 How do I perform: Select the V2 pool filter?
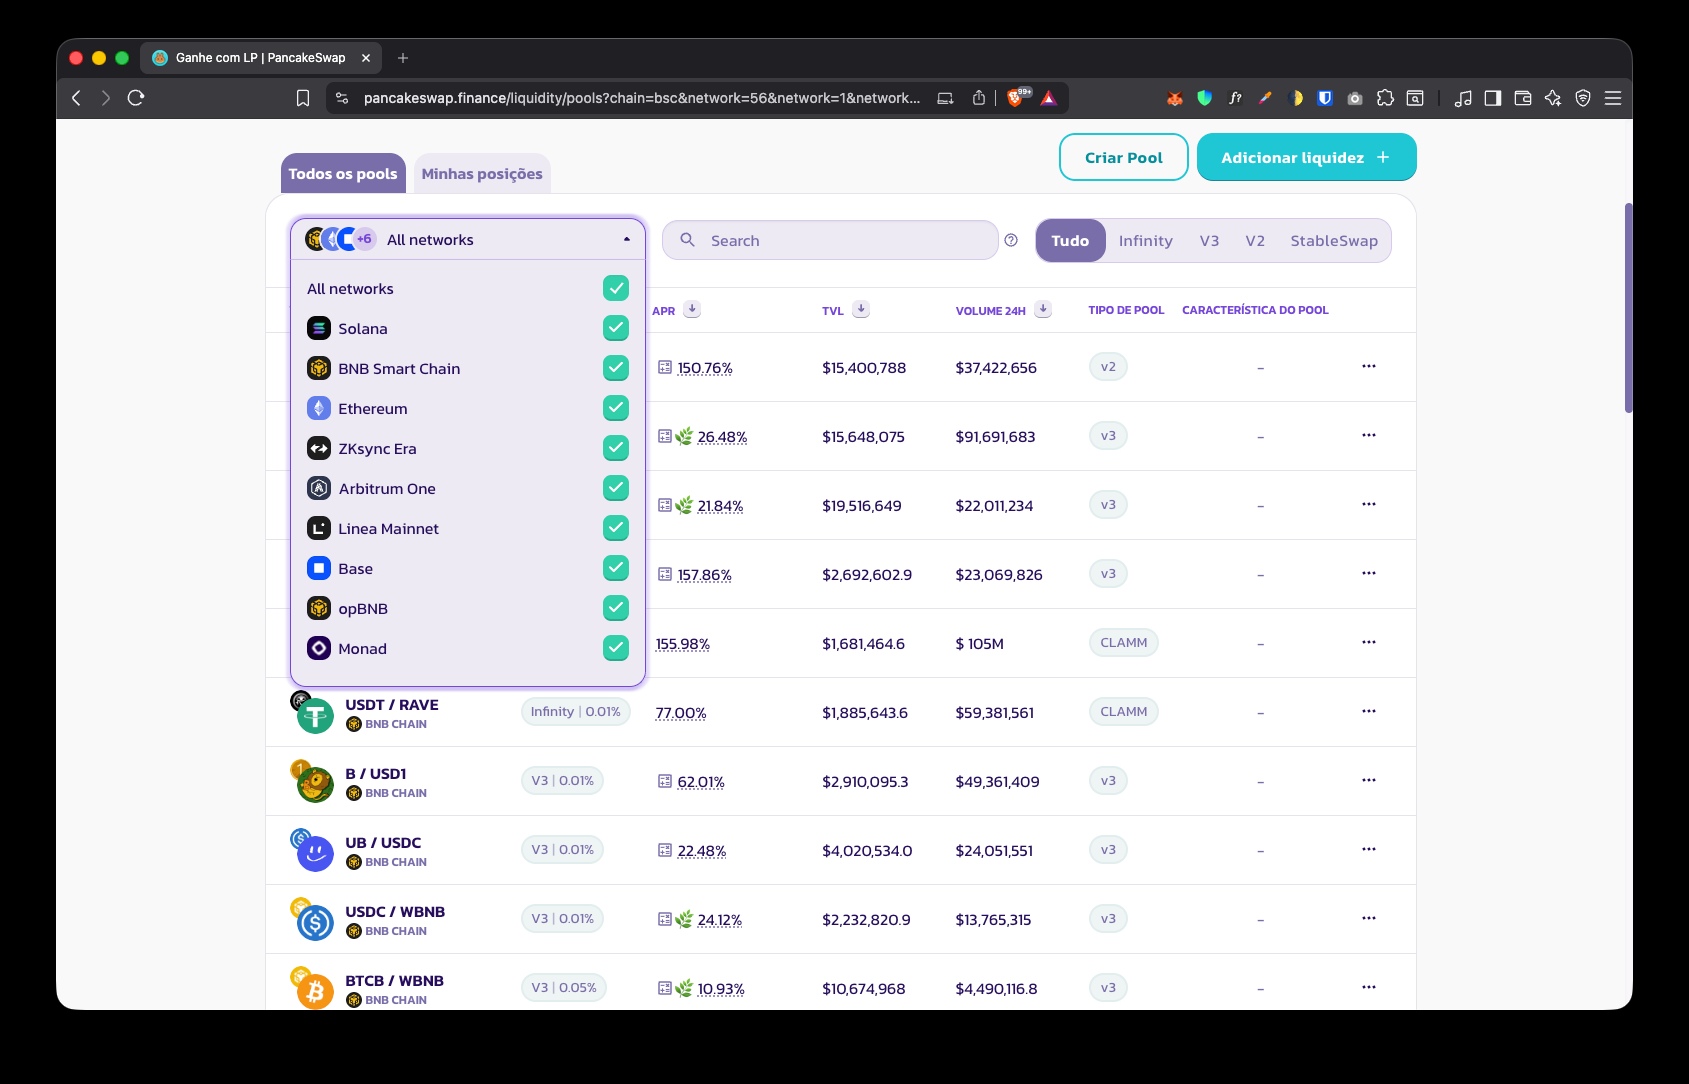[1255, 241]
